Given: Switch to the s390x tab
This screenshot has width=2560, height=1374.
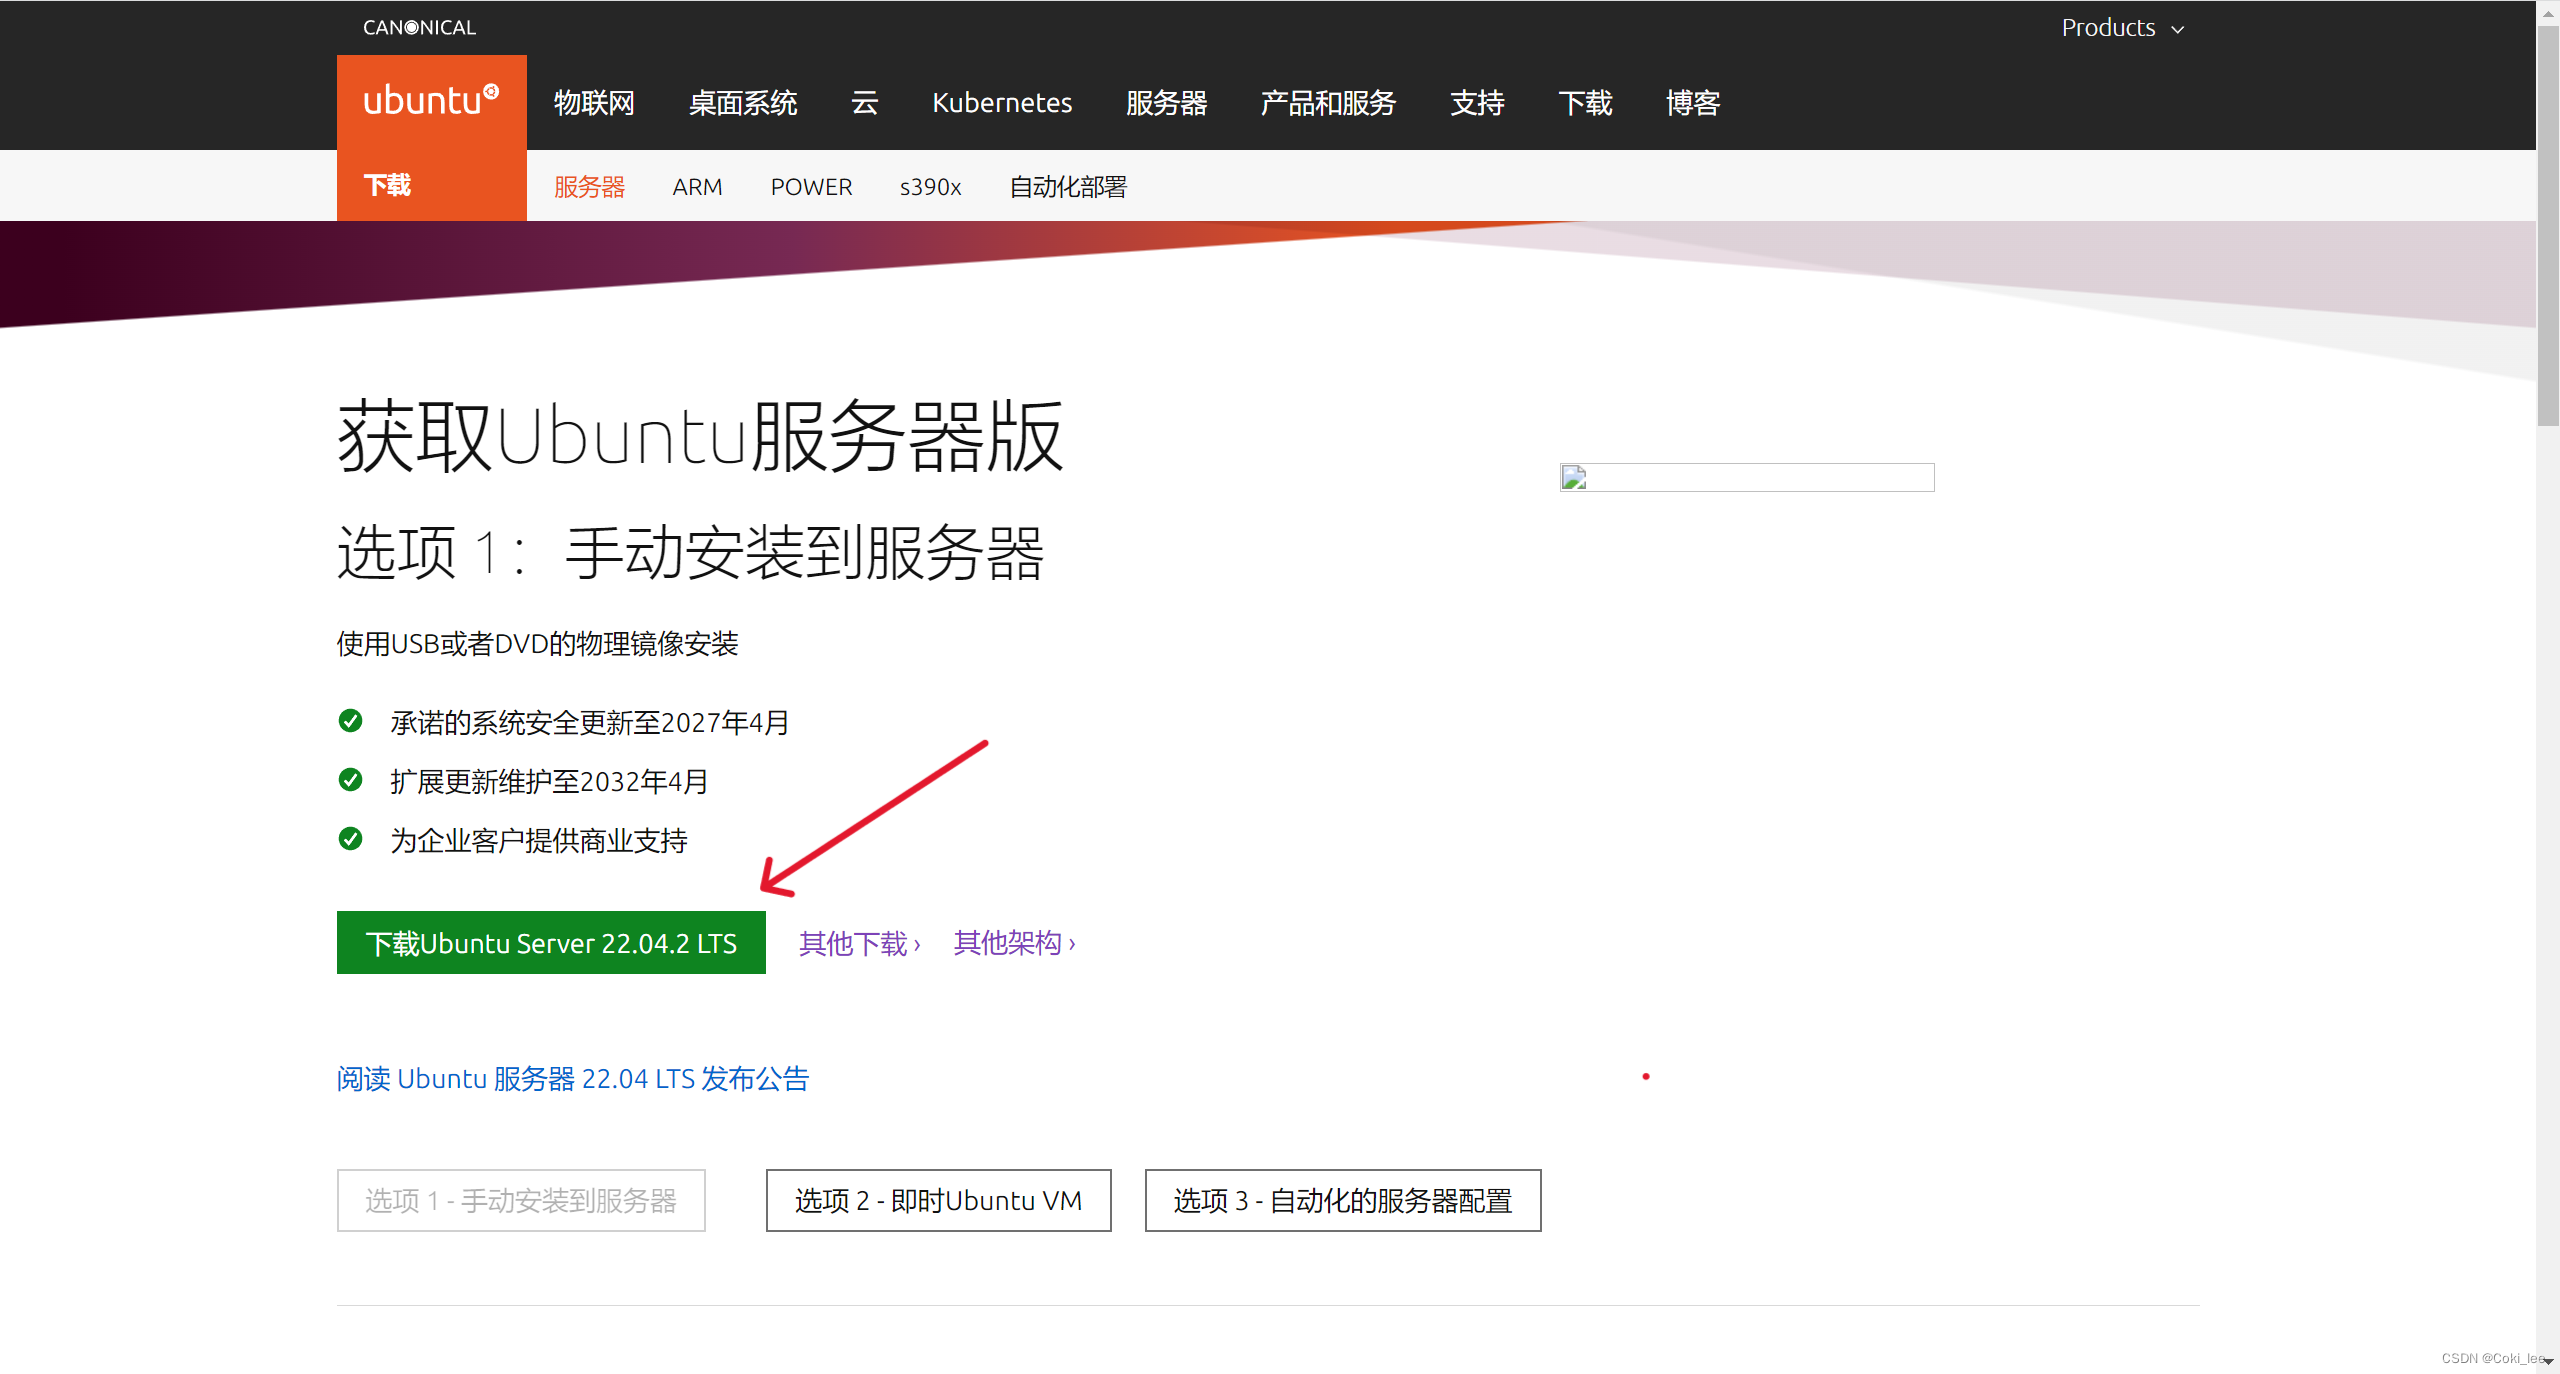Looking at the screenshot, I should tap(930, 186).
